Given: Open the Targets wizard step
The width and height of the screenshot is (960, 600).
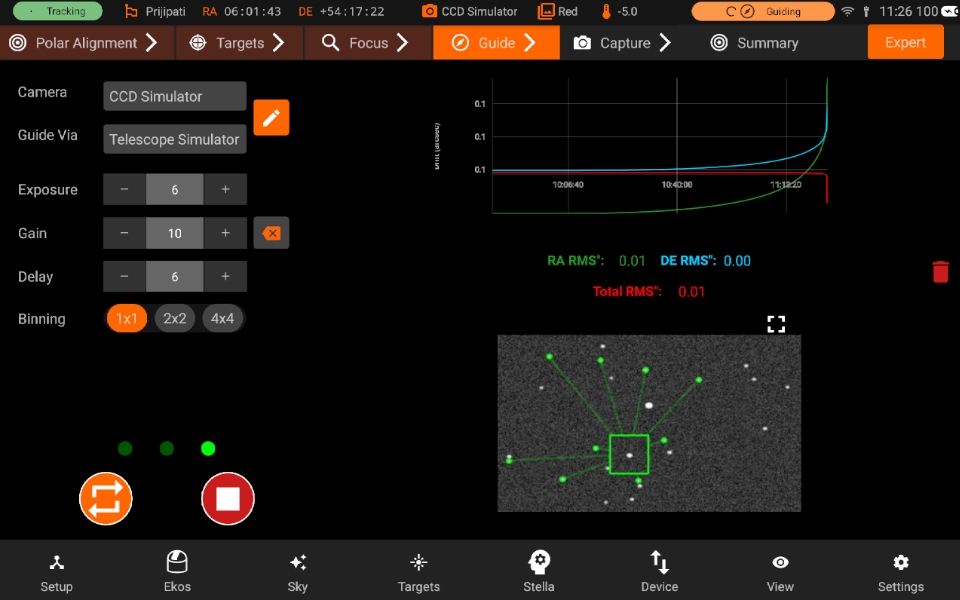Looking at the screenshot, I should point(239,43).
